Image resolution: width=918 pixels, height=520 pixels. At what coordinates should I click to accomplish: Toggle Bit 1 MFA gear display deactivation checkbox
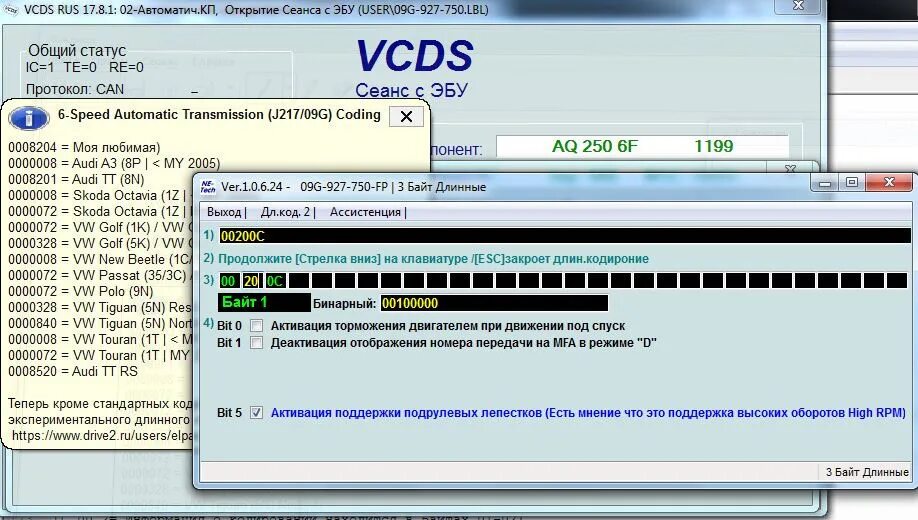(x=256, y=343)
